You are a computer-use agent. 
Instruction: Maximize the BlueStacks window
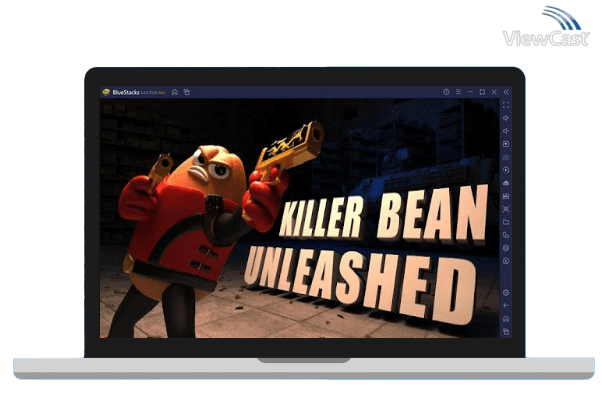[x=482, y=92]
